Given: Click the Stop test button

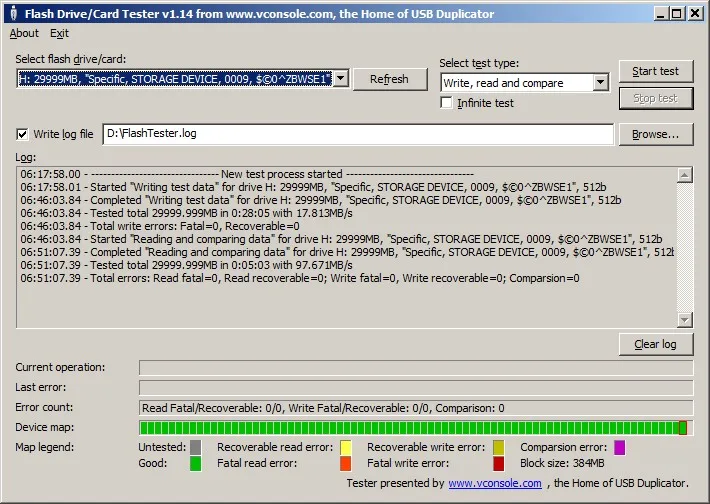Looking at the screenshot, I should pyautogui.click(x=656, y=98).
